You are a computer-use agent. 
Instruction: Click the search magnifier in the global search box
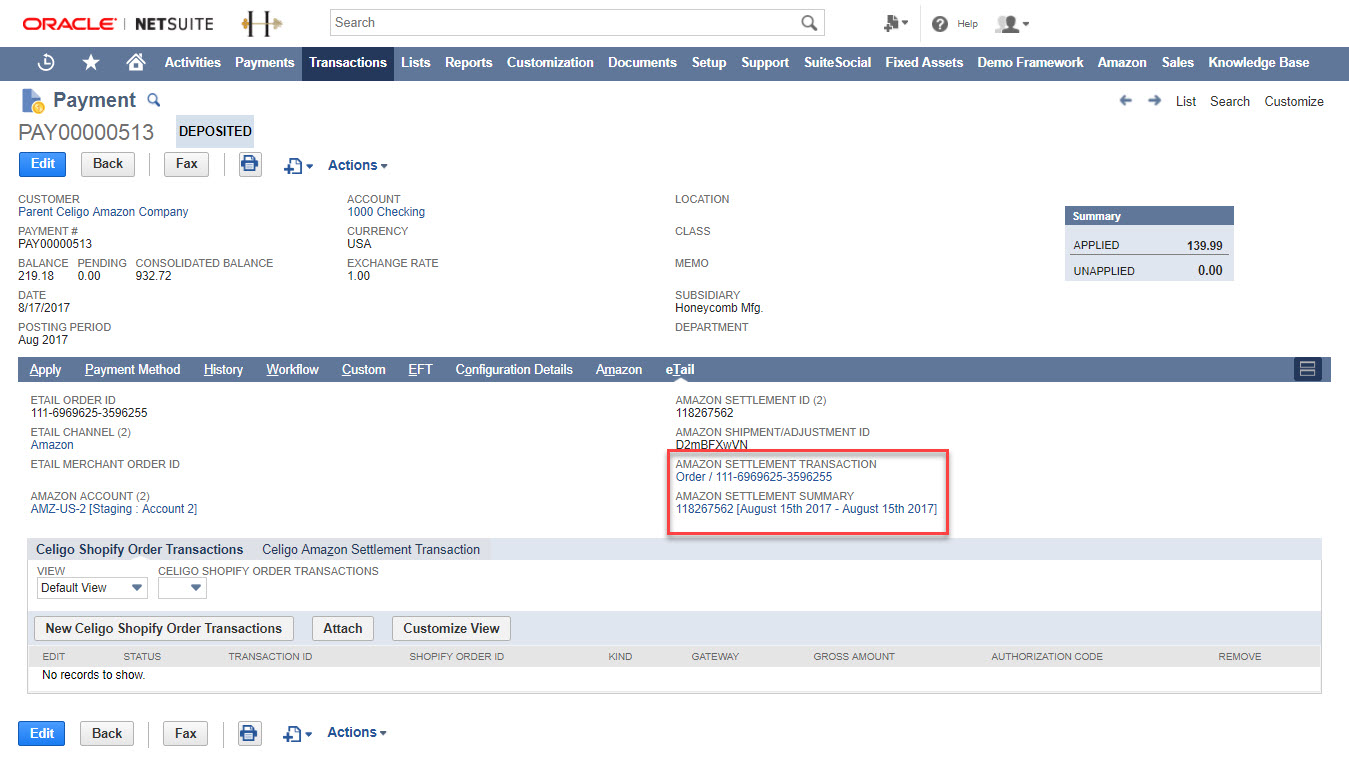point(809,23)
